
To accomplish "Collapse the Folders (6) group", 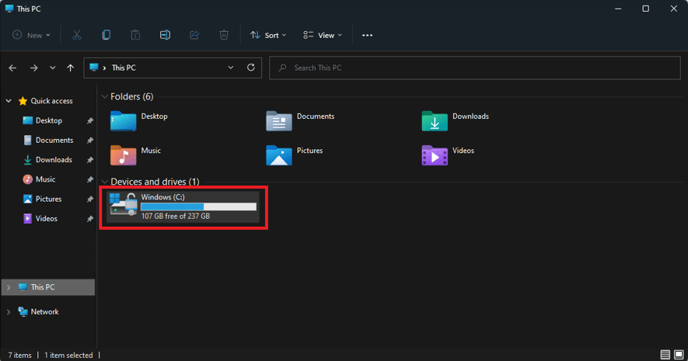I will (104, 97).
